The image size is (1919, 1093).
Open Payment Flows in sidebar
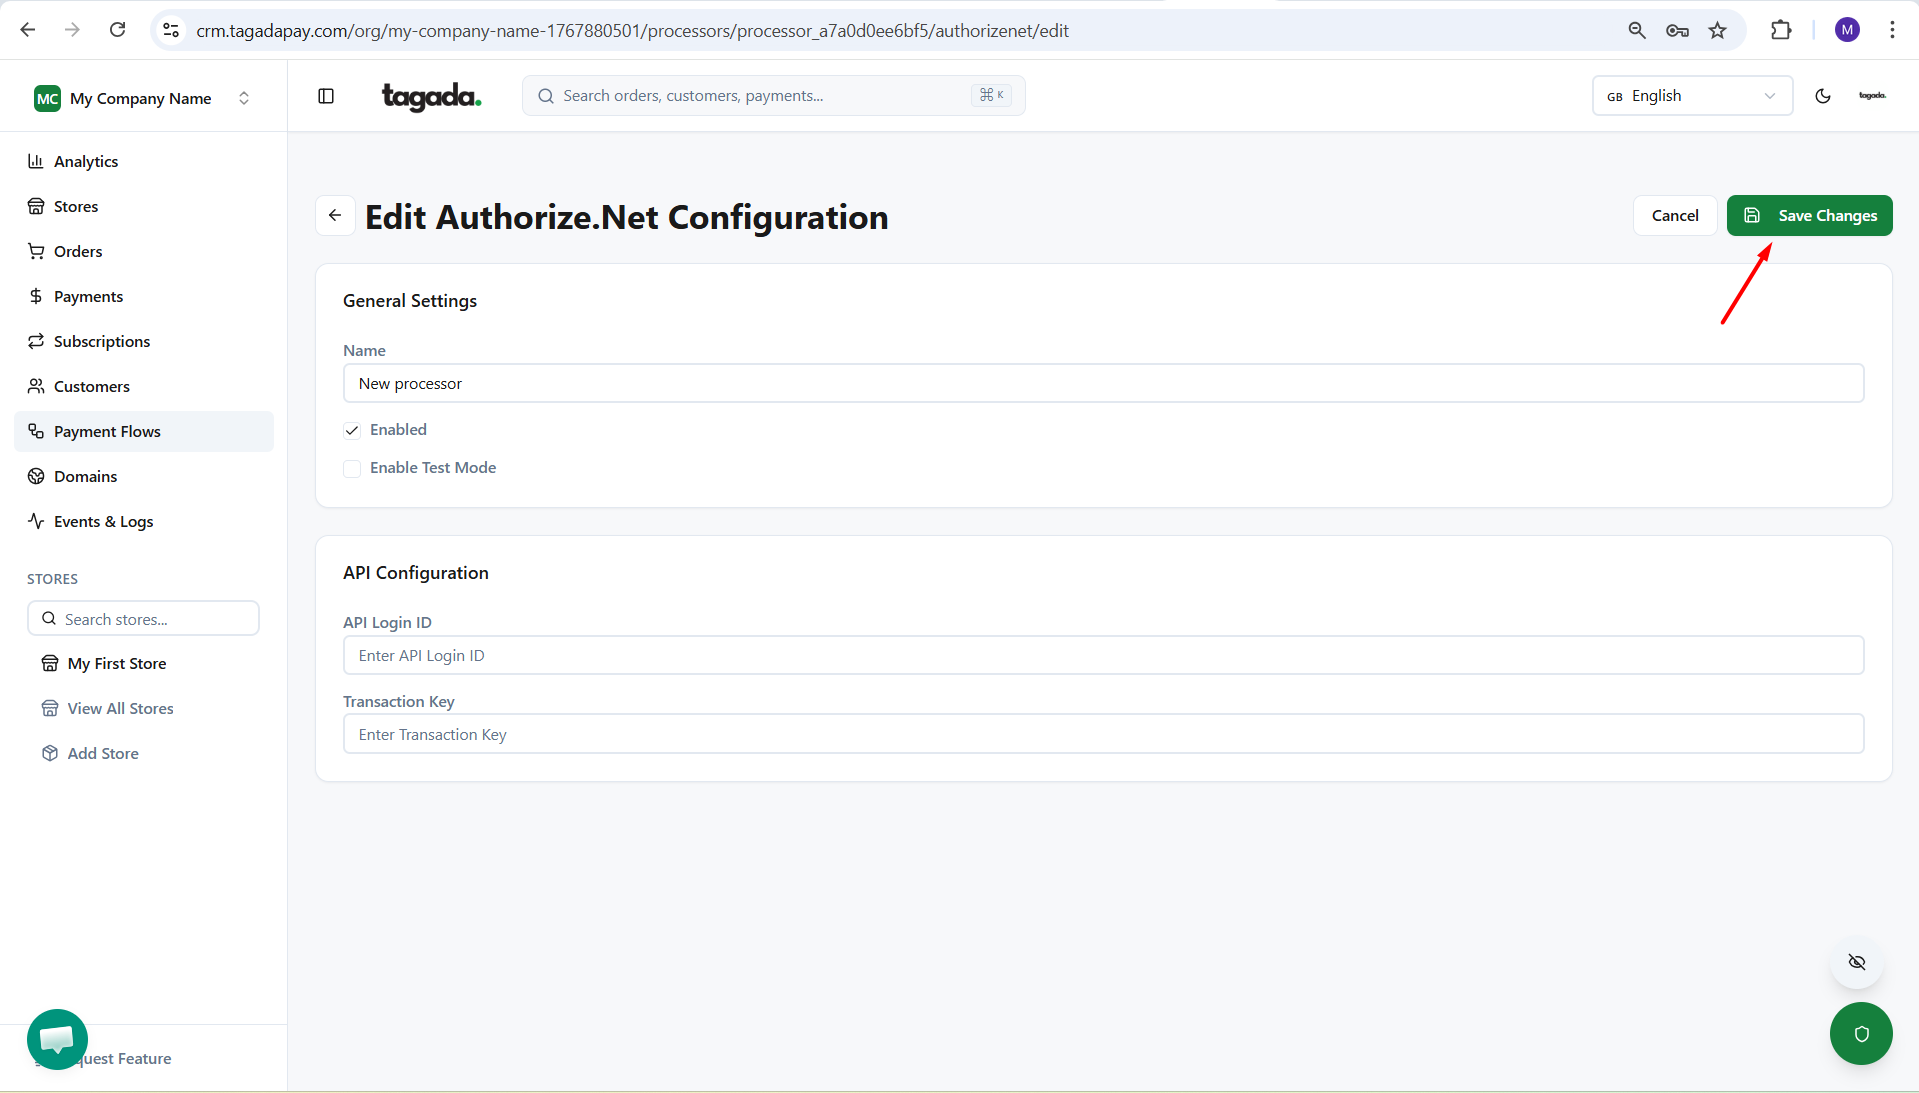pos(107,431)
